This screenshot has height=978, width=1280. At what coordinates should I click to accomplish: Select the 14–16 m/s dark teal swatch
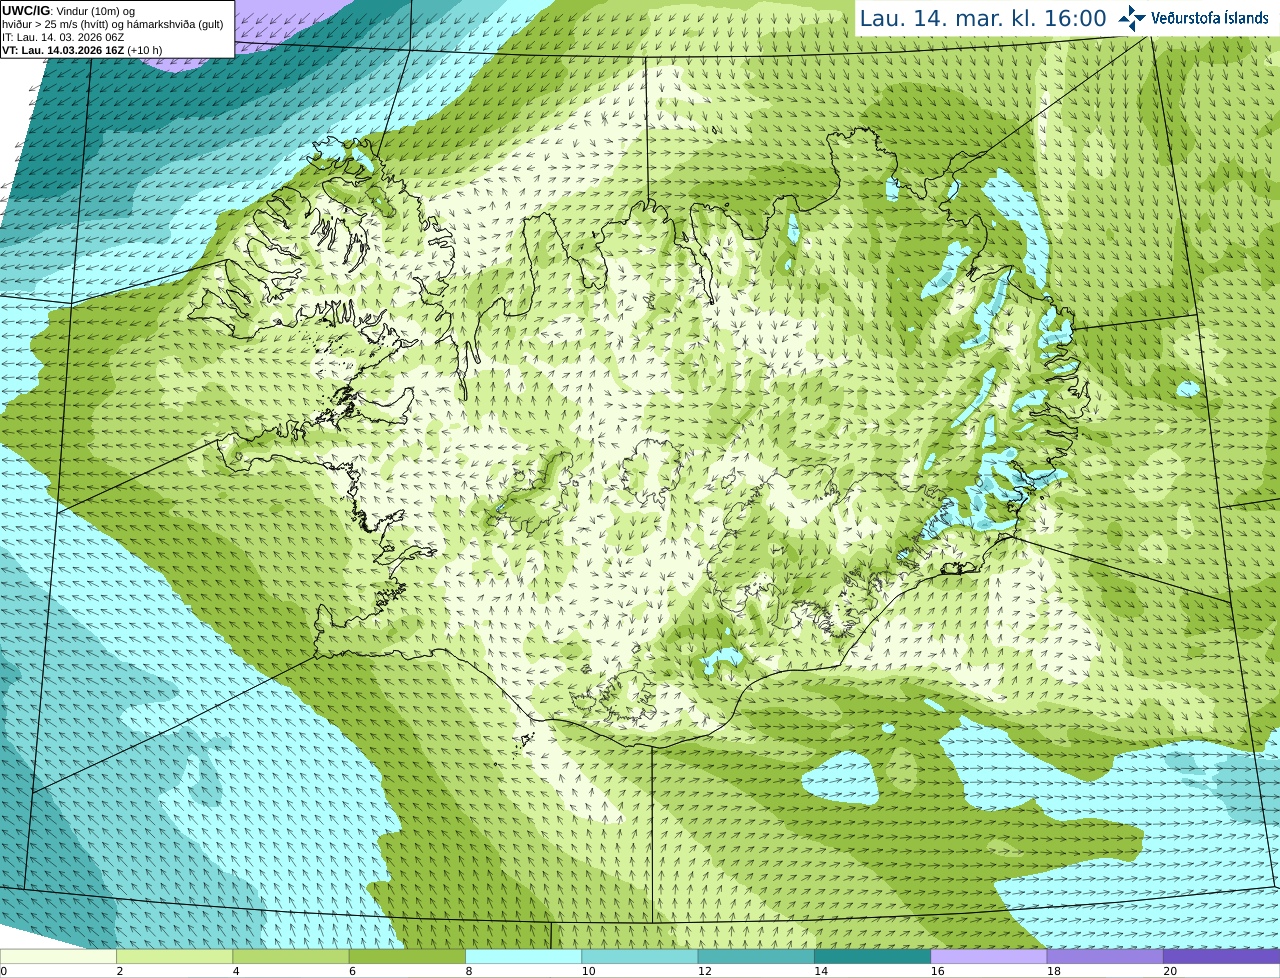coord(872,957)
